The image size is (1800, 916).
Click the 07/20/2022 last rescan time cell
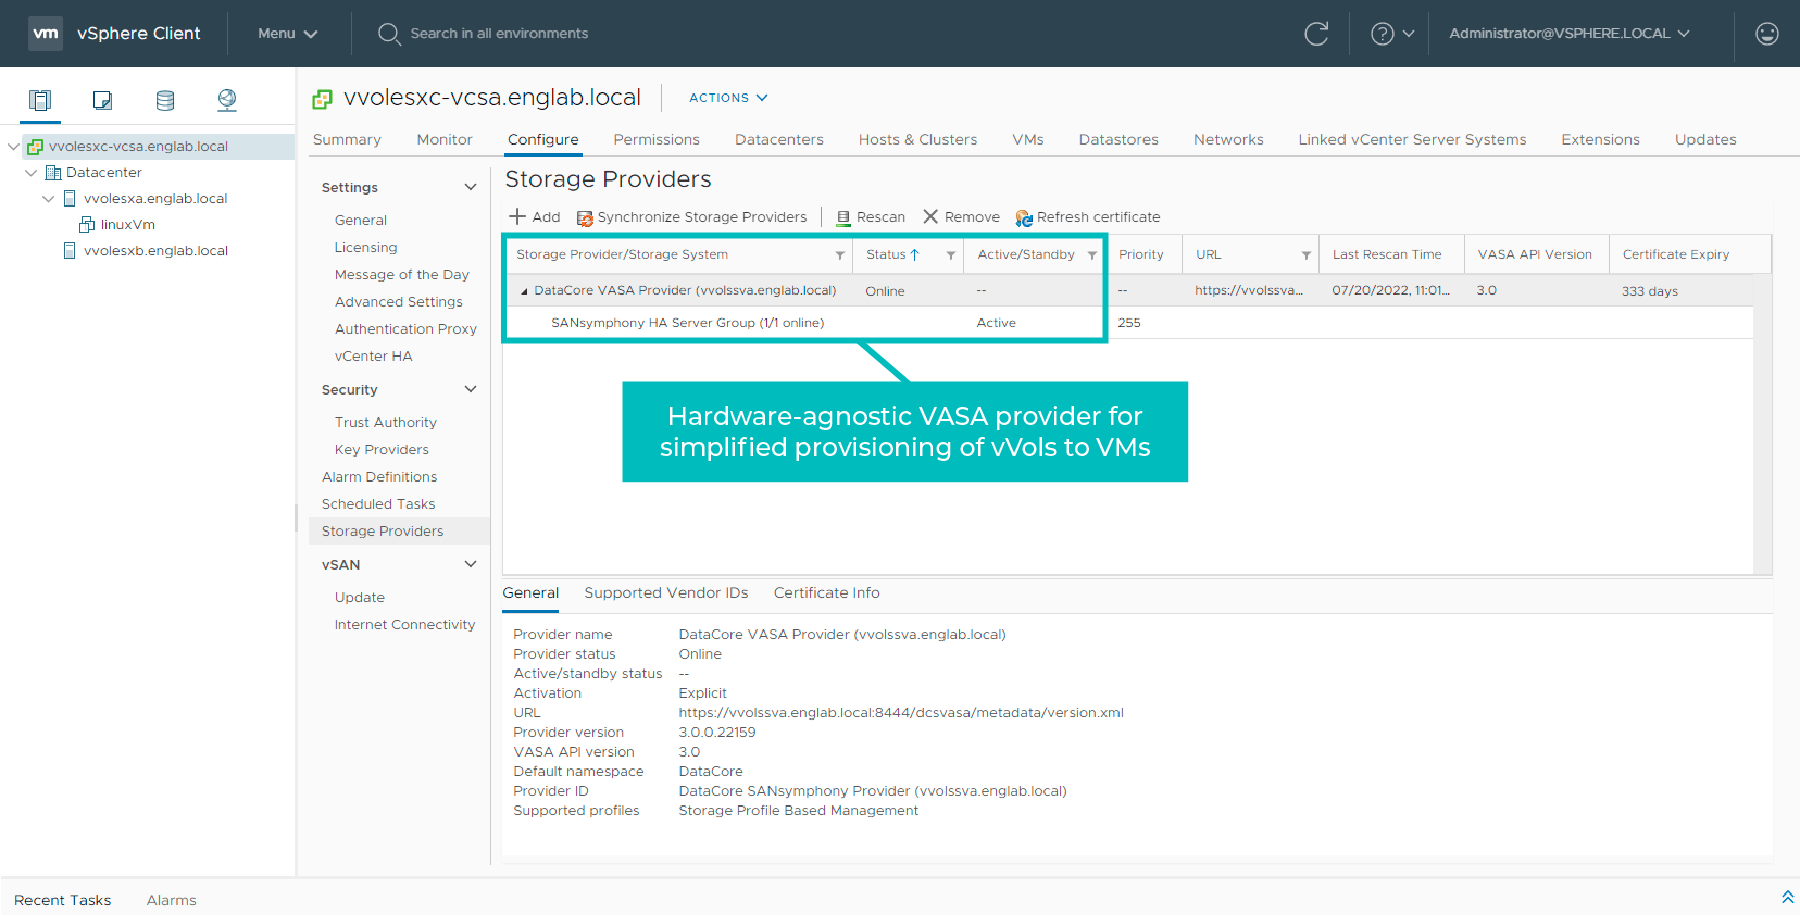1391,291
